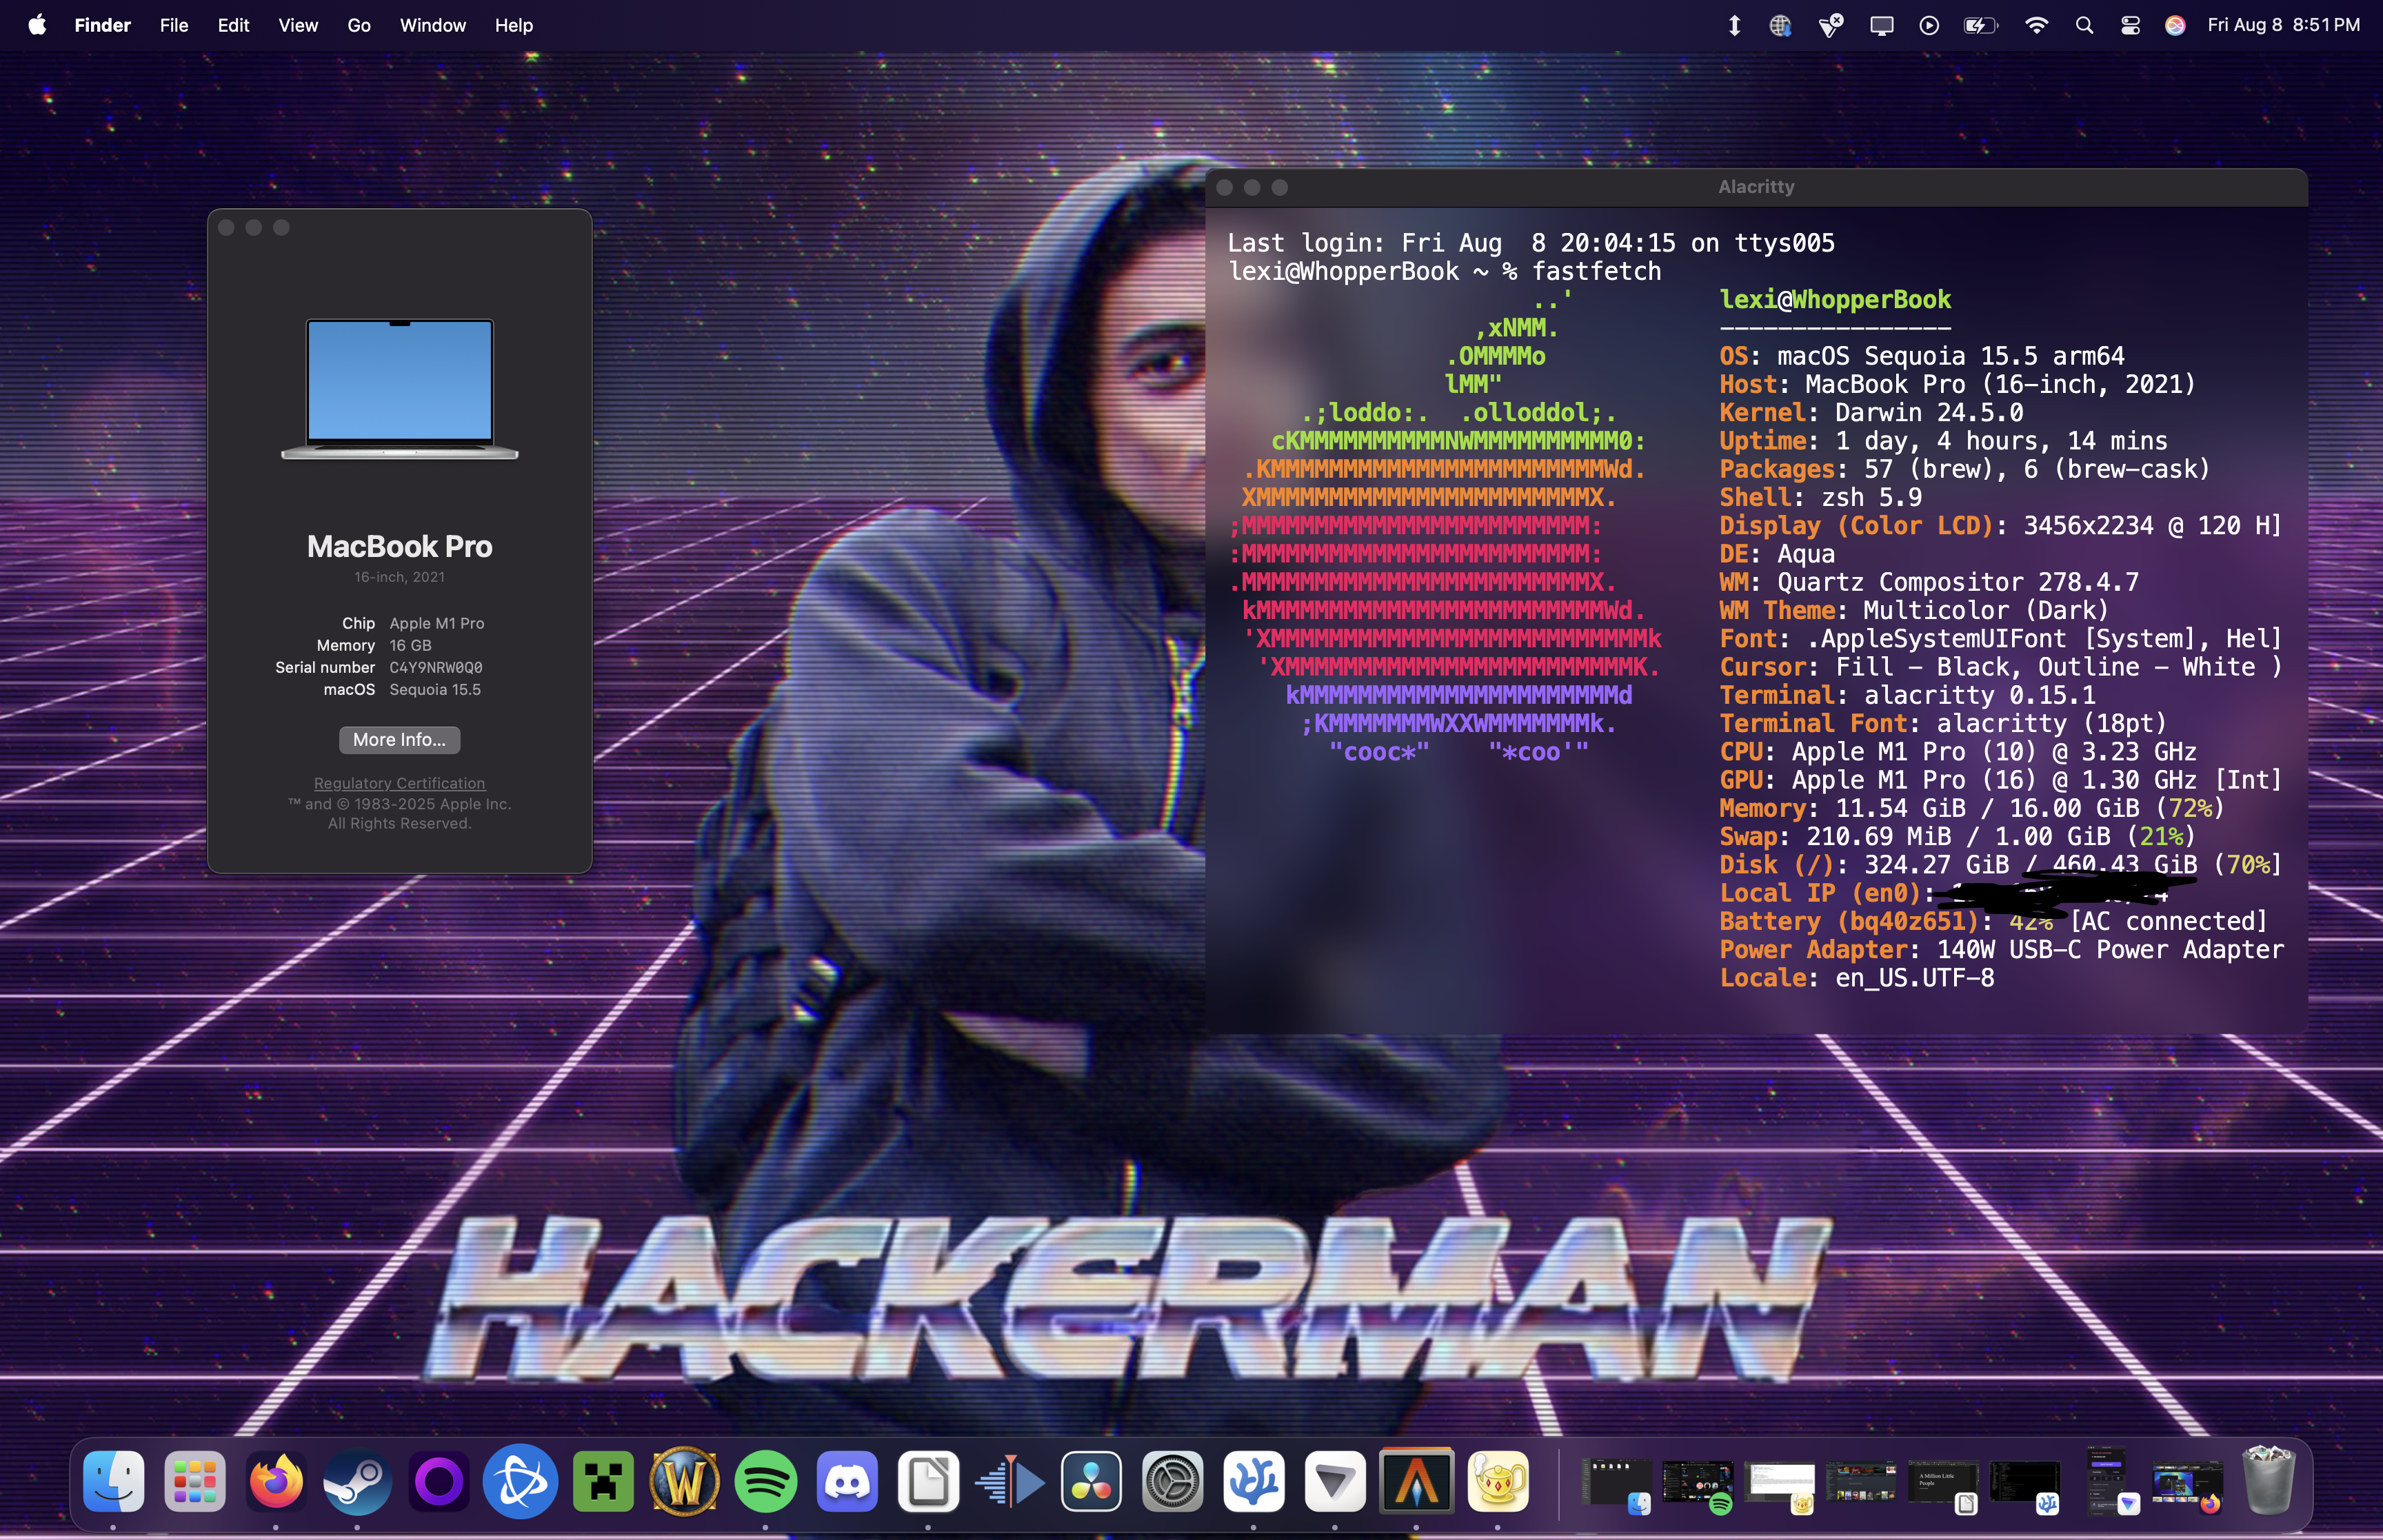This screenshot has height=1540, width=2383.
Task: Launch Firefox from the Dock
Action: click(276, 1481)
